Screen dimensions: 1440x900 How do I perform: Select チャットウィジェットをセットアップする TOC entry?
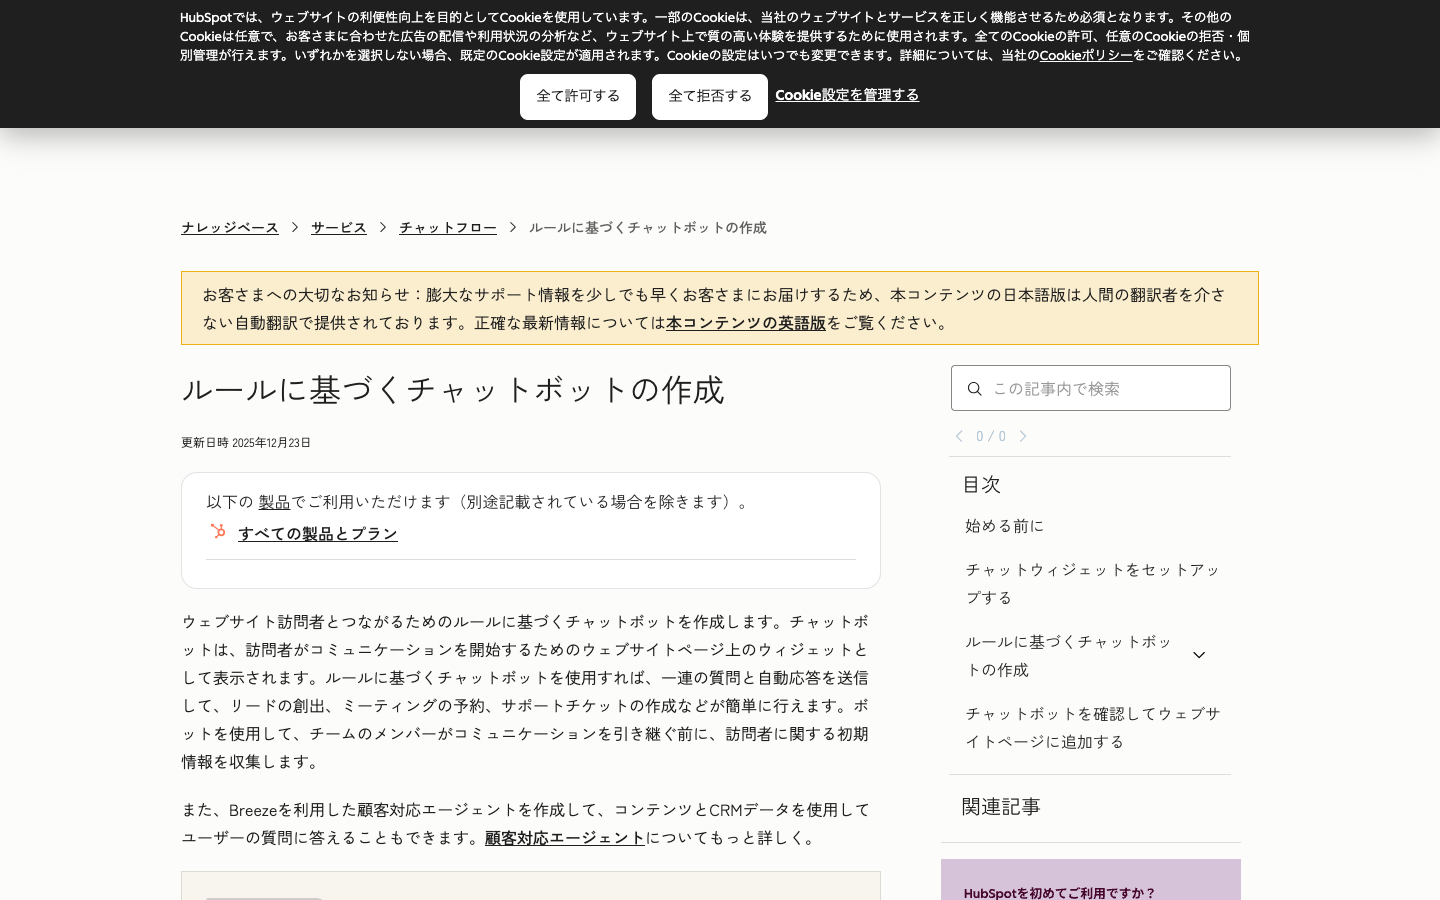click(x=1091, y=583)
